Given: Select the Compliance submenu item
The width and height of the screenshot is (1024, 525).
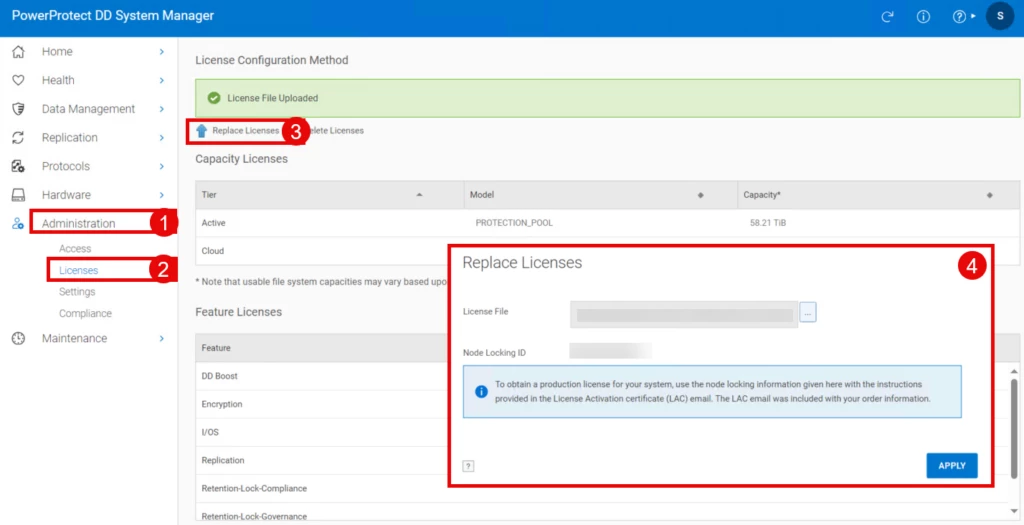Looking at the screenshot, I should click(x=85, y=313).
